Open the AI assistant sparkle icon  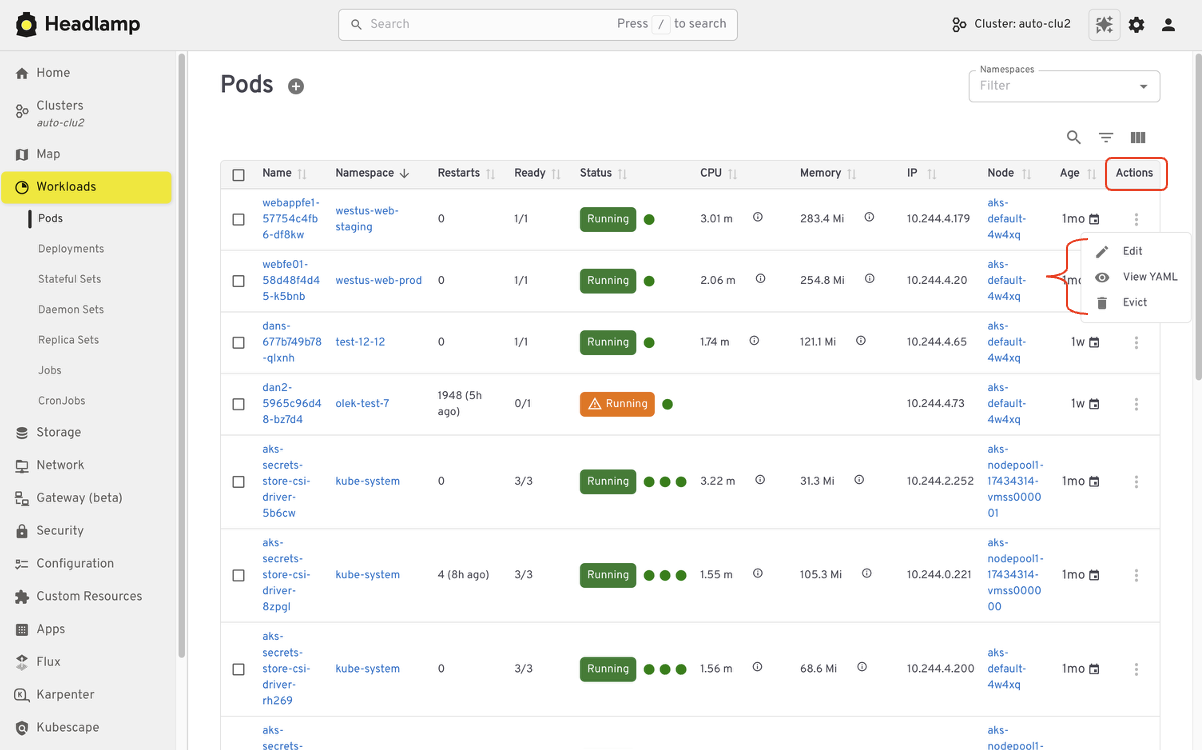coord(1104,24)
